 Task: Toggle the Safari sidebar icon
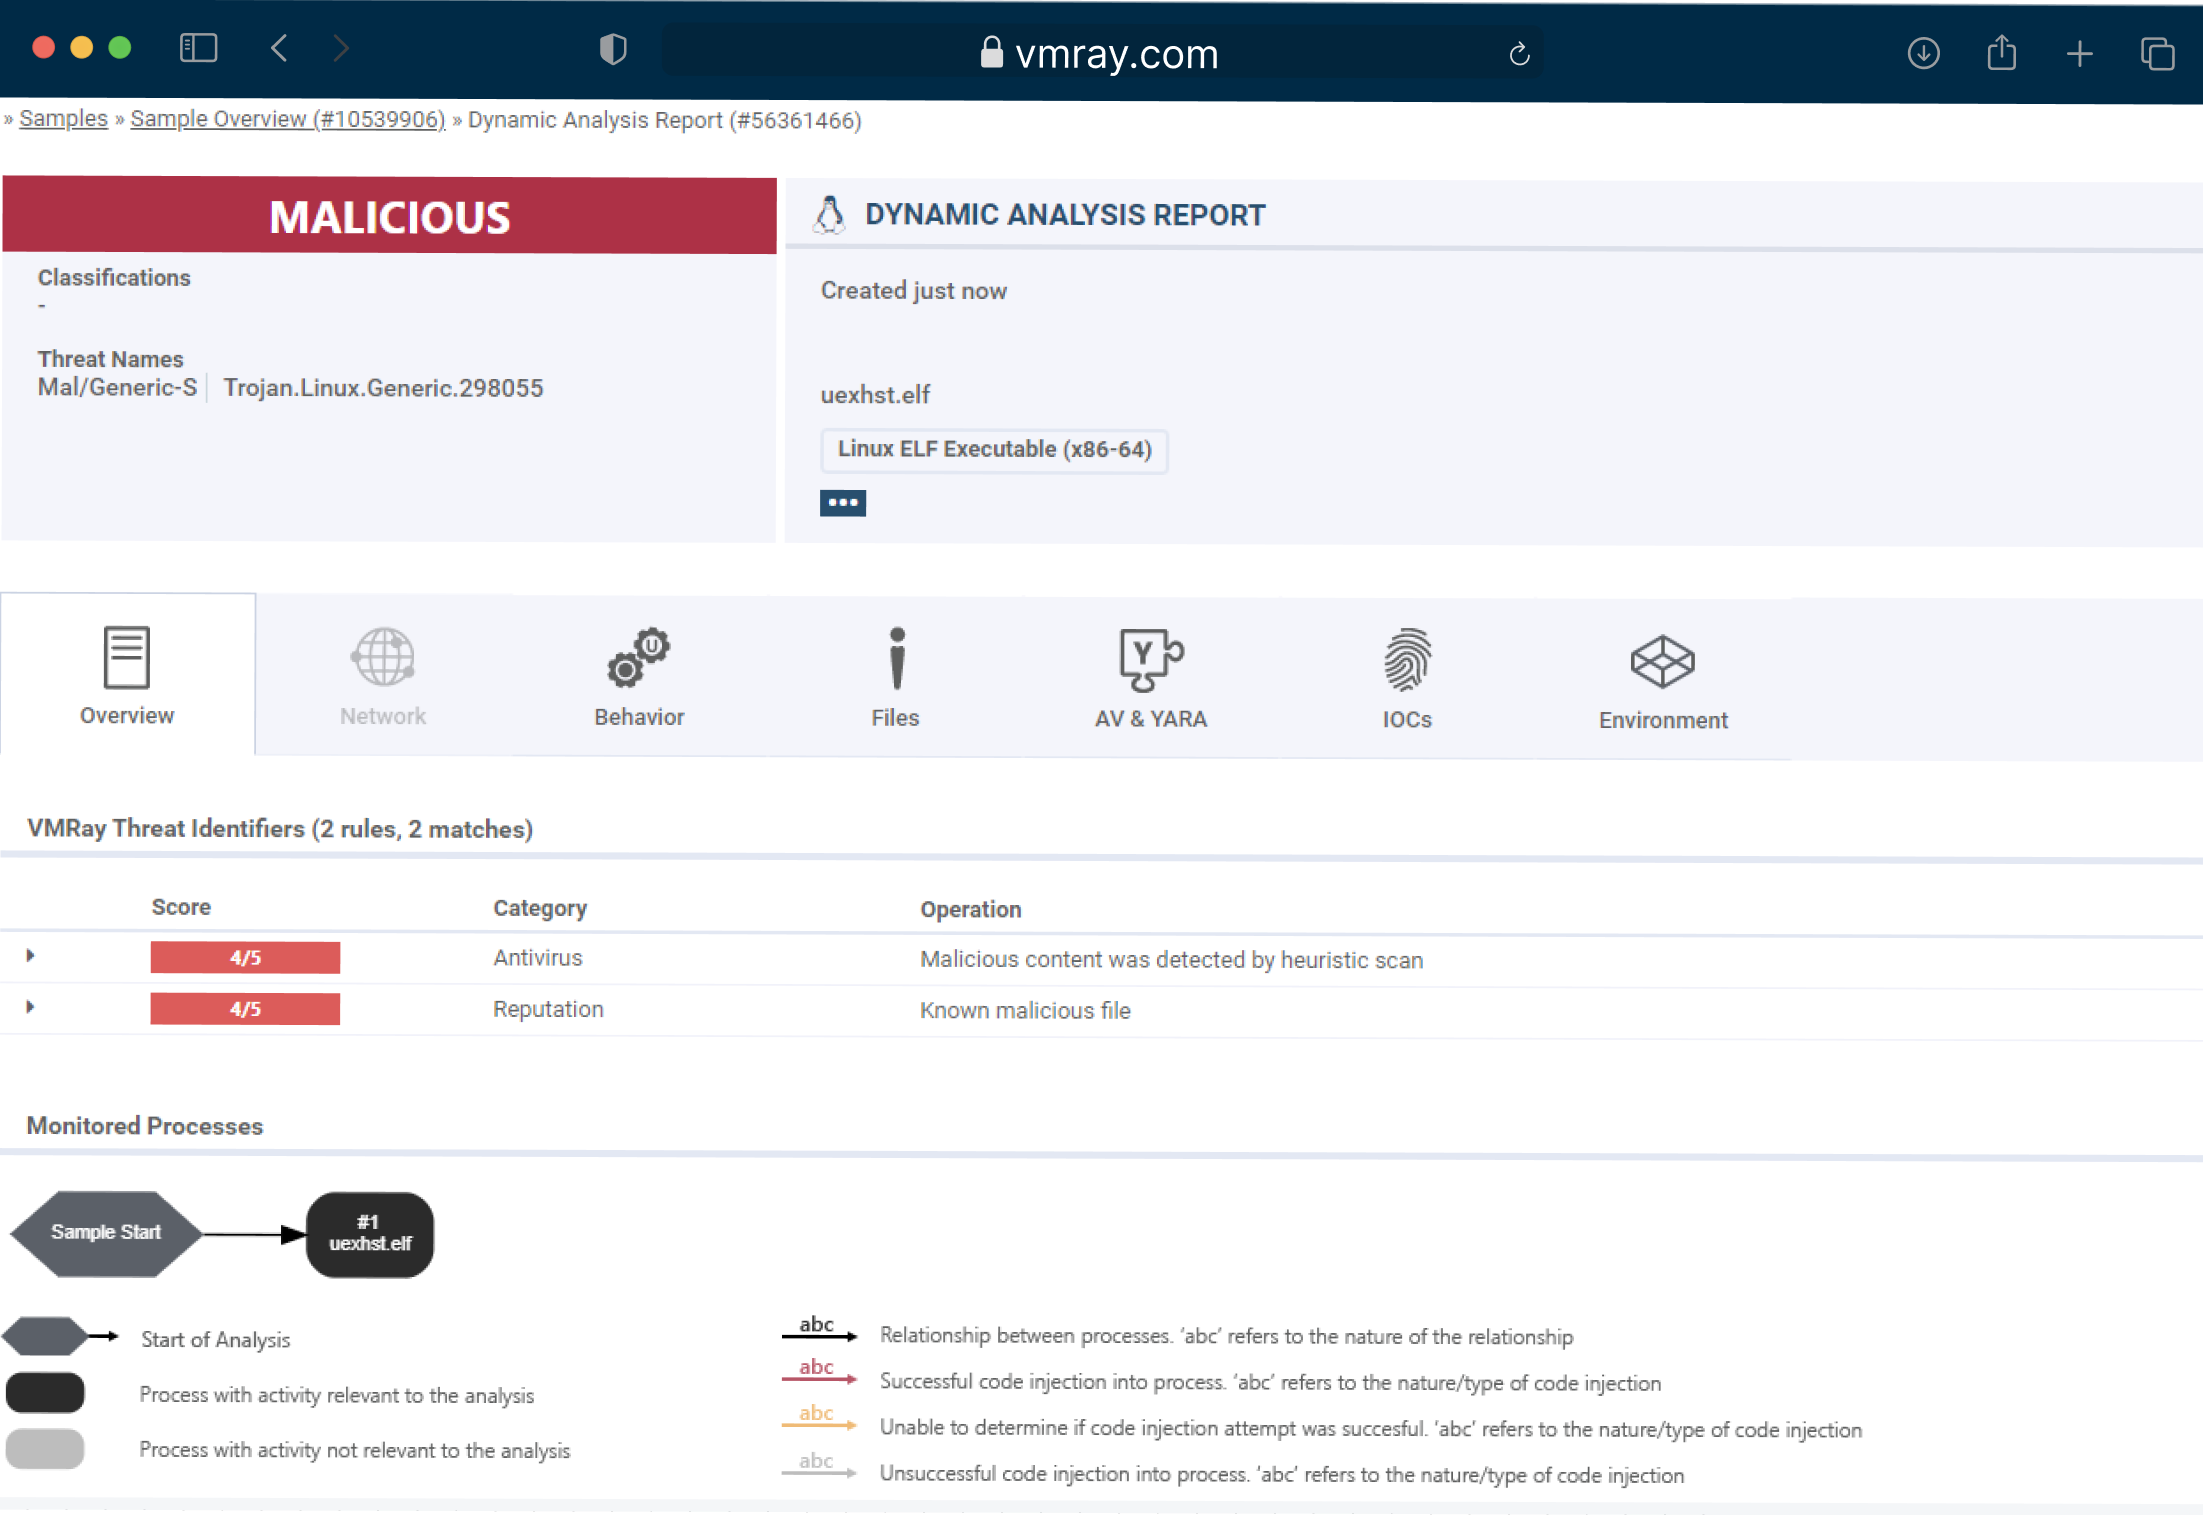(x=198, y=48)
